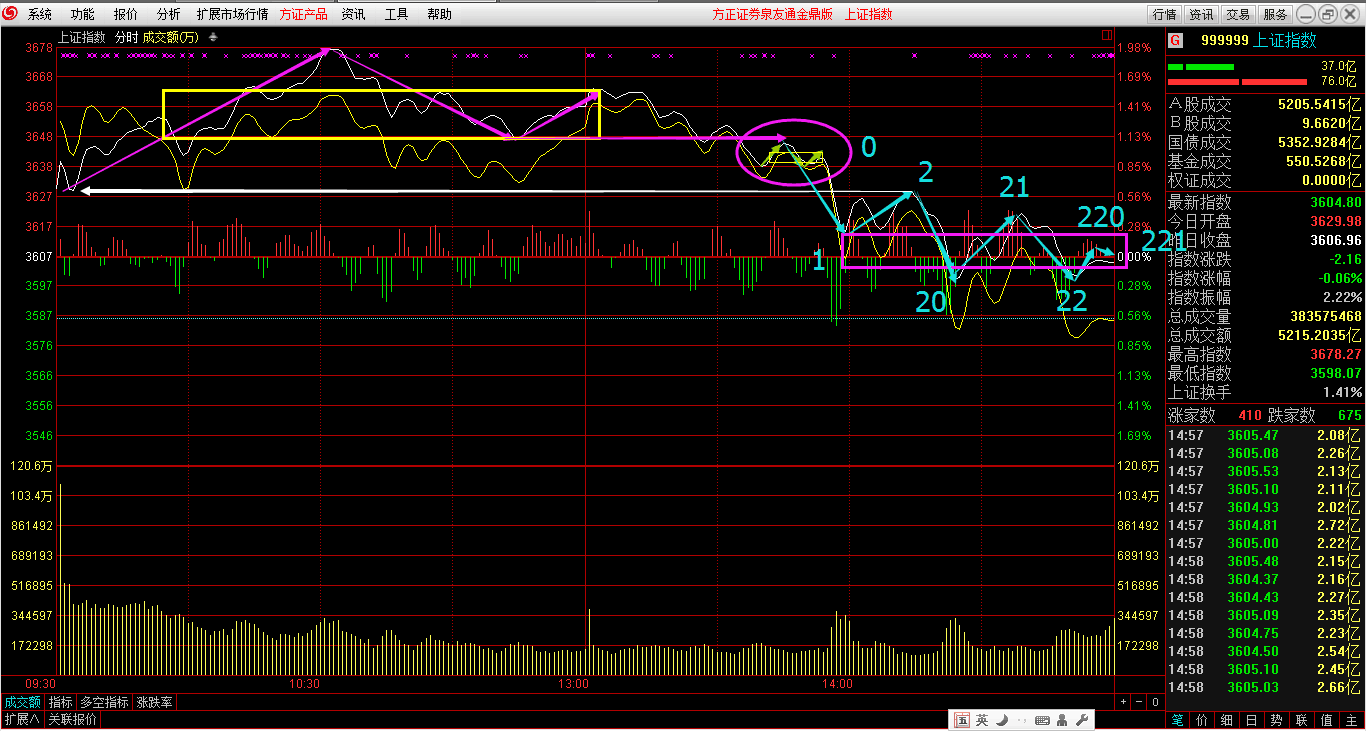Switch to the 多空指标 tab
This screenshot has height=731, width=1366.
[x=104, y=702]
